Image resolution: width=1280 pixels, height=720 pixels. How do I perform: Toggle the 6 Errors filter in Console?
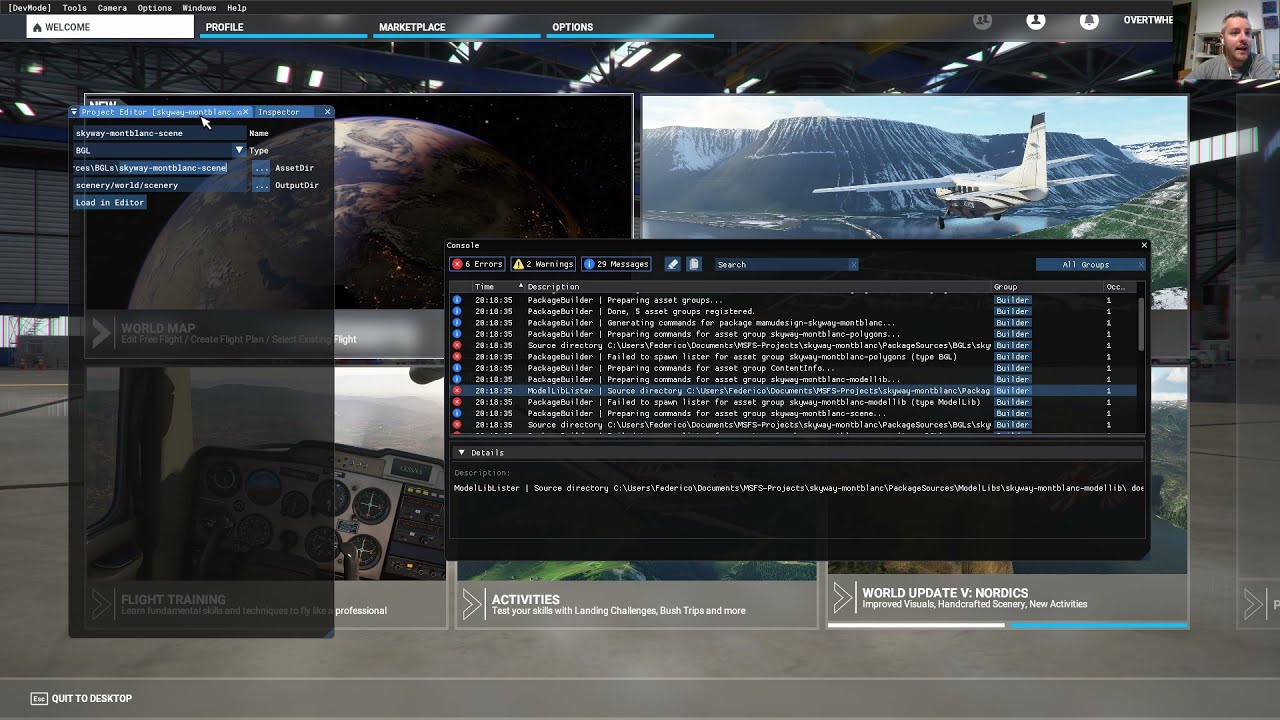[x=477, y=264]
